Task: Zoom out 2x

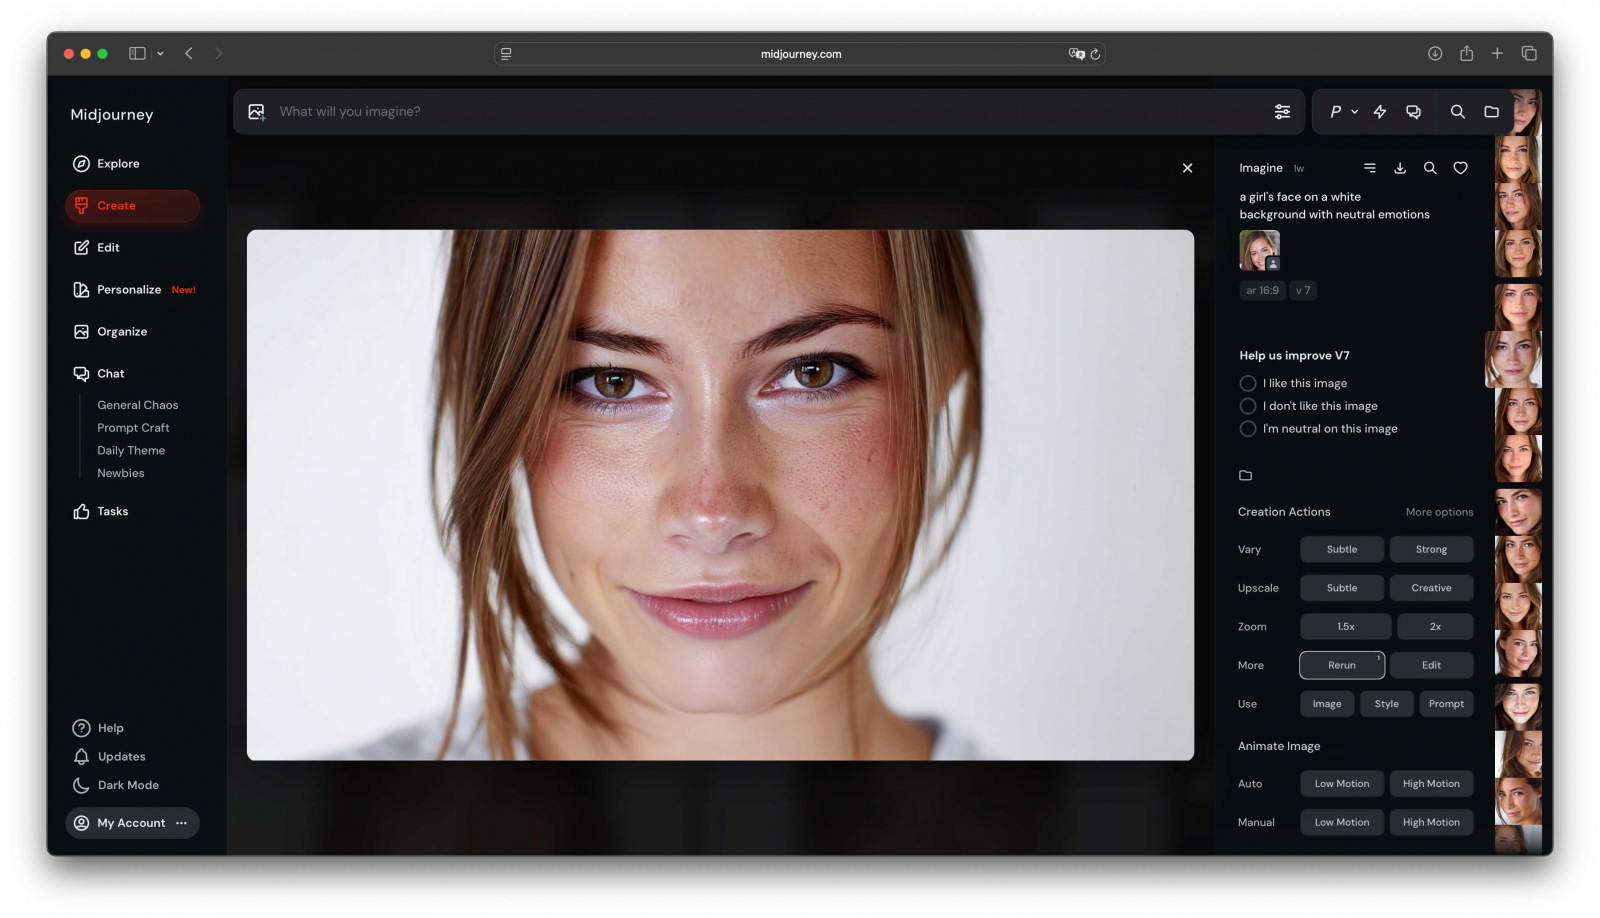Action: click(x=1435, y=627)
